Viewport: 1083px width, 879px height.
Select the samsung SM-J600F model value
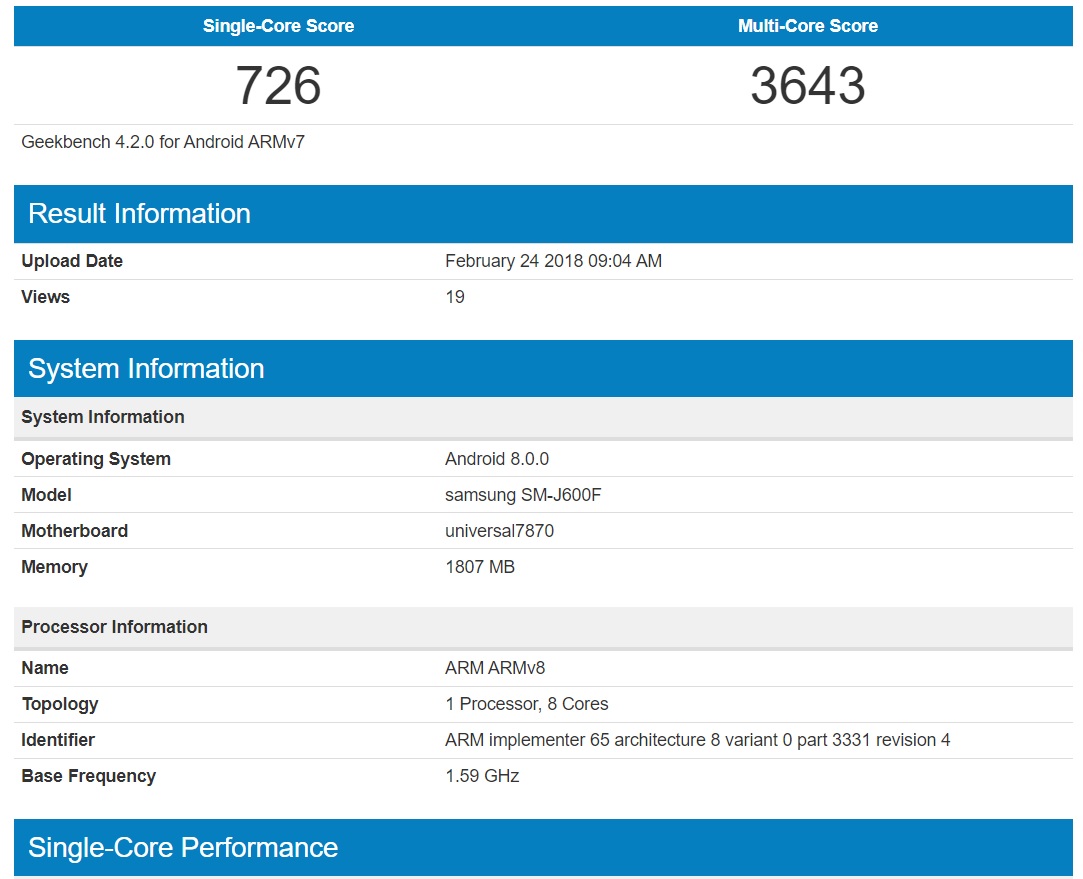click(523, 495)
